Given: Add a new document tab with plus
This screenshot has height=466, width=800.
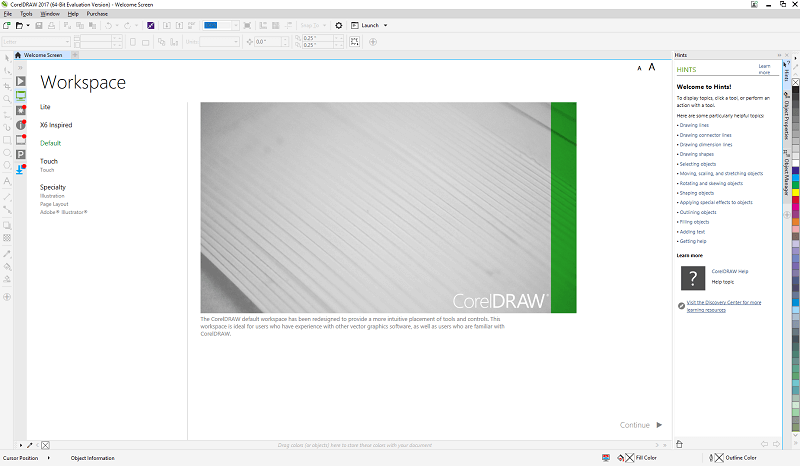Looking at the screenshot, I should click(75, 55).
